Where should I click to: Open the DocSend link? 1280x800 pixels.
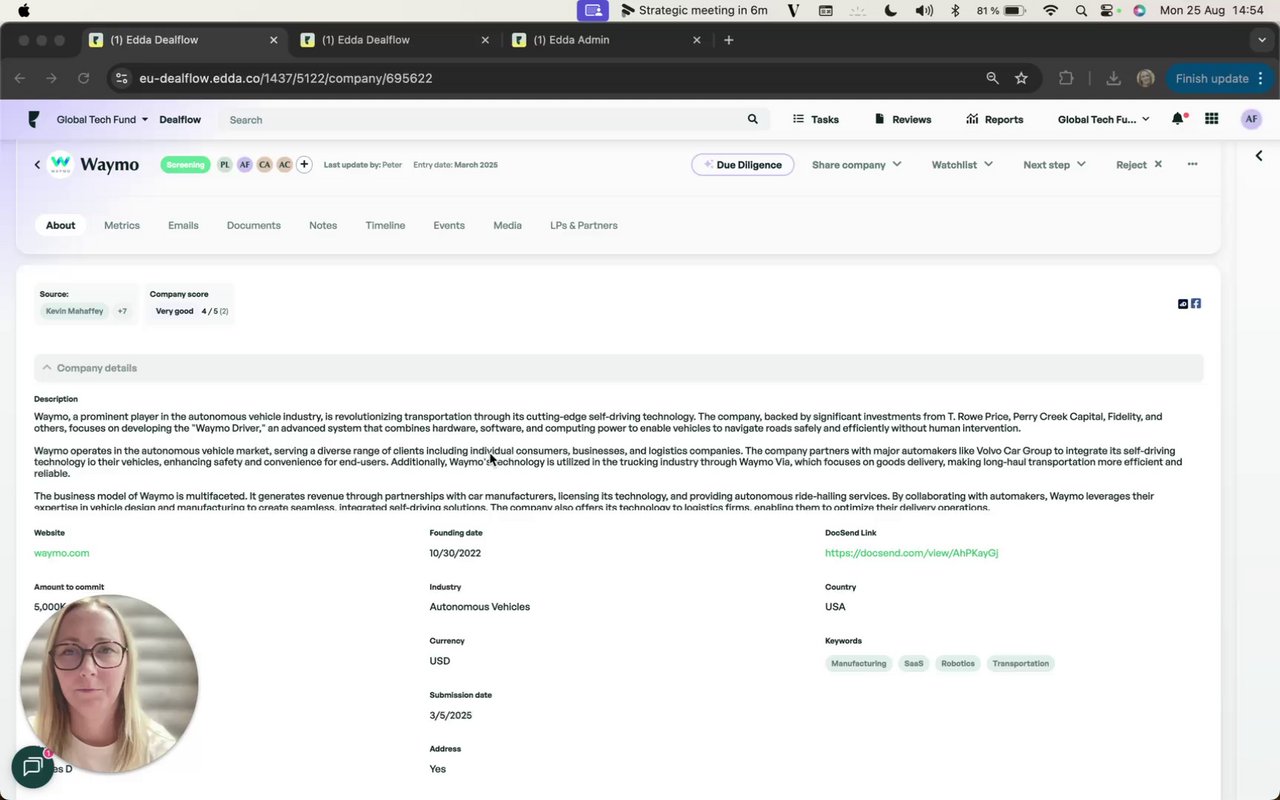[x=912, y=553]
